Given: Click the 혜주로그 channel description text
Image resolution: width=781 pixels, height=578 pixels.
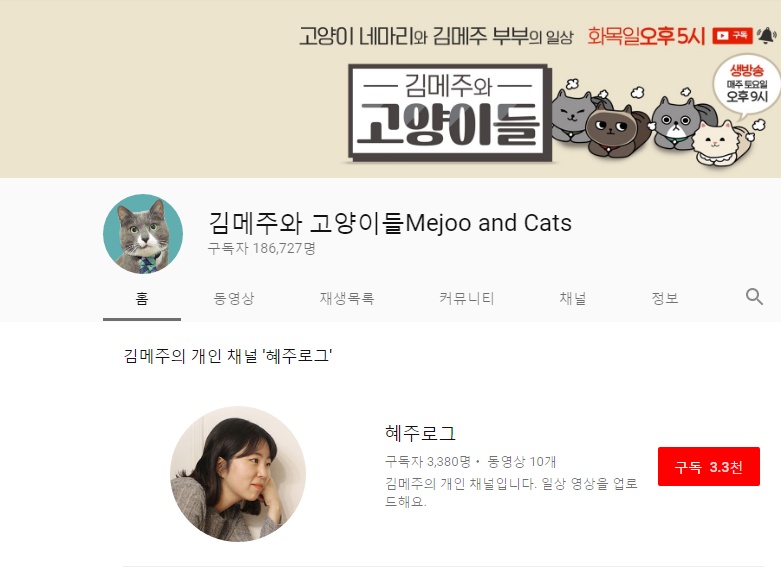Looking at the screenshot, I should tap(511, 492).
